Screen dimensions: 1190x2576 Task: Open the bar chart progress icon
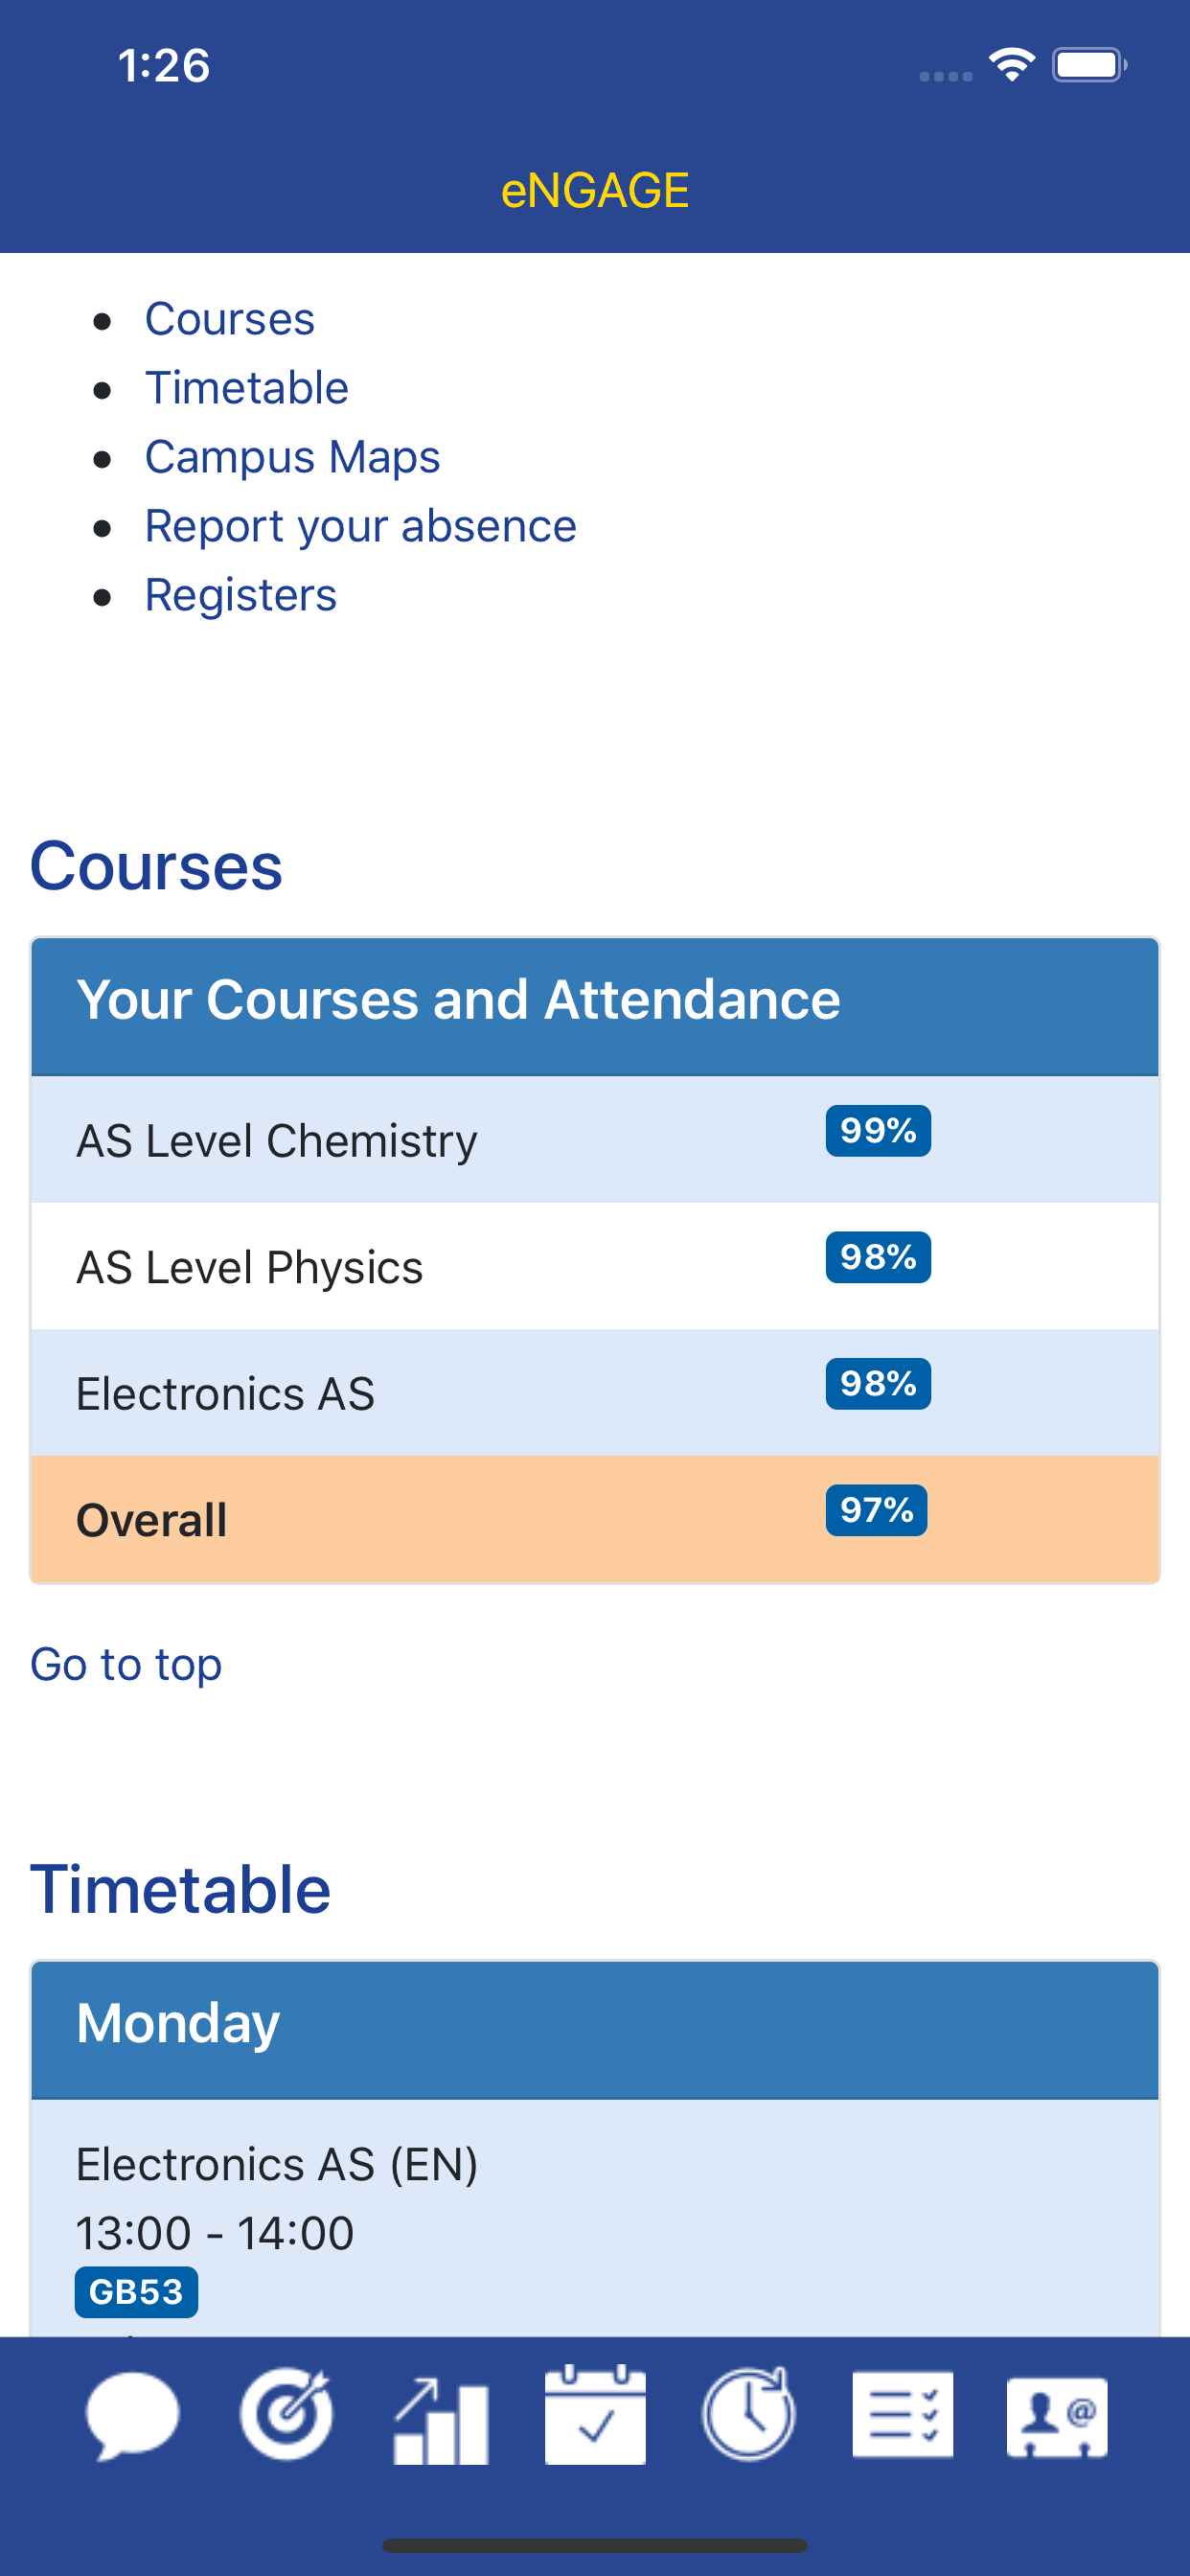pos(441,2420)
